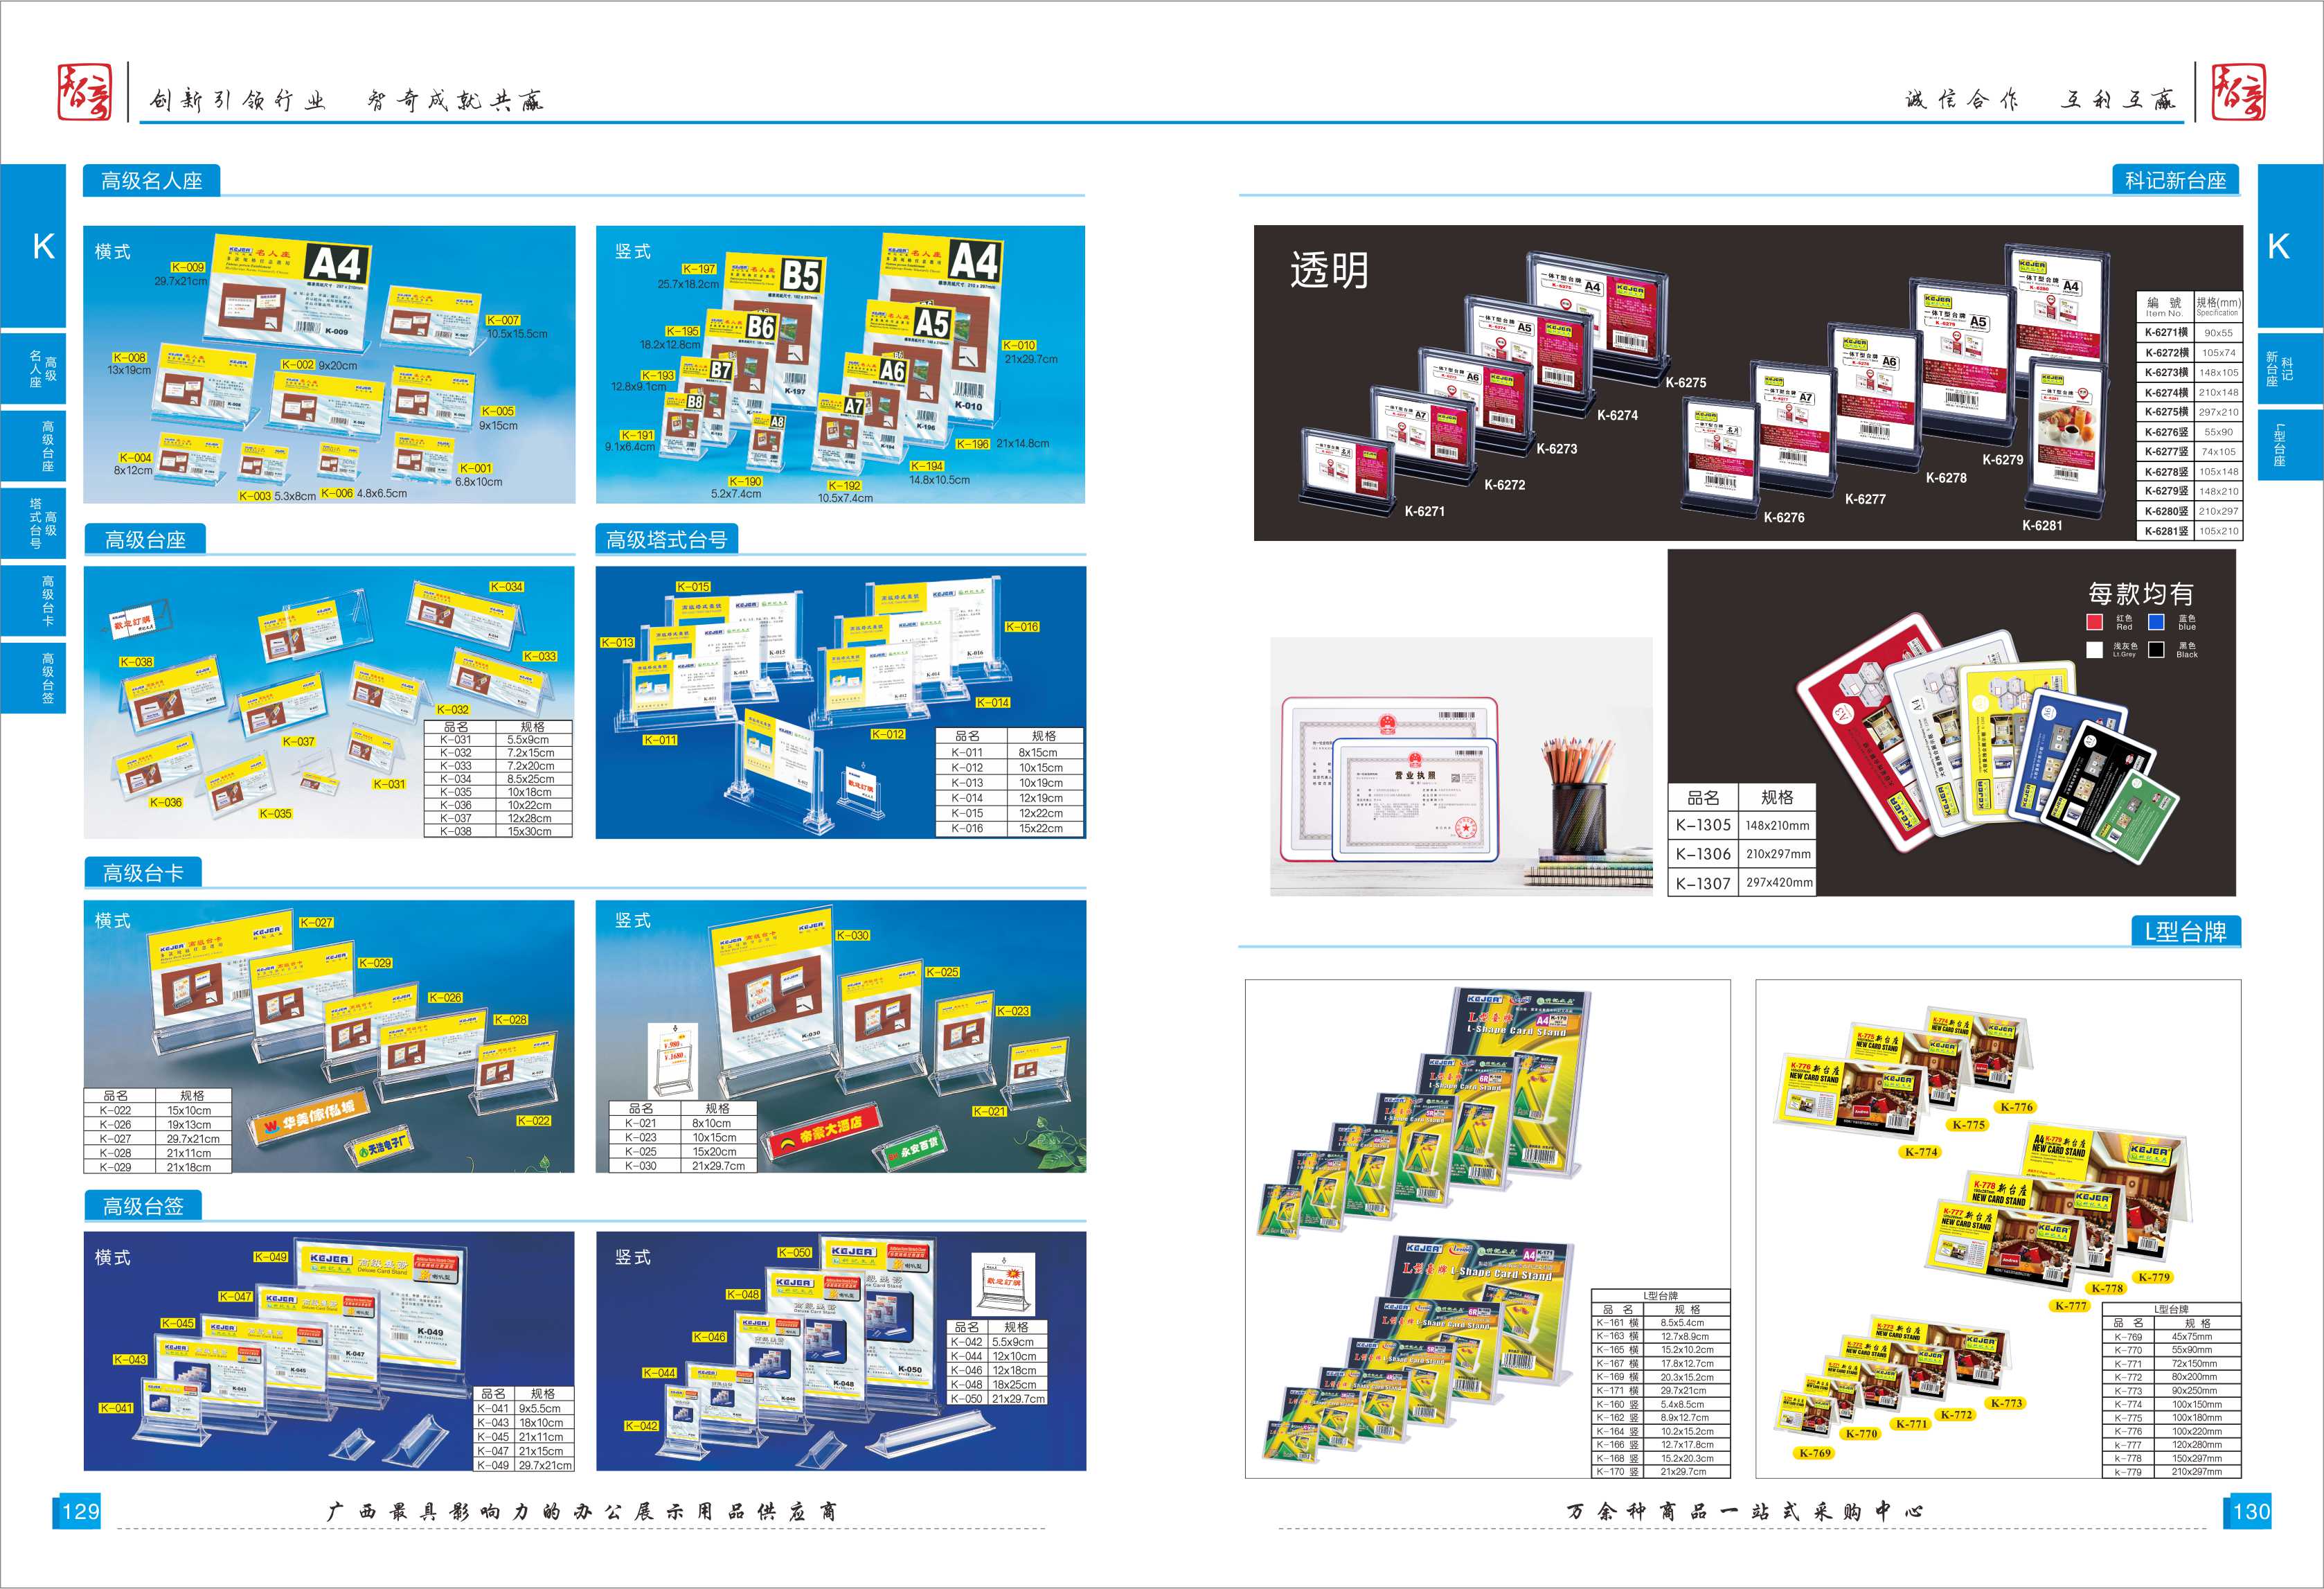The width and height of the screenshot is (2324, 1589).
Task: Click the 科记新台座 section header at top right
Action: (2175, 181)
